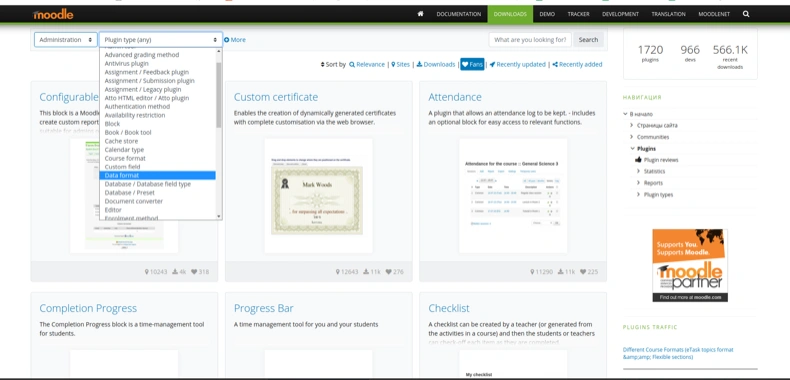This screenshot has width=790, height=380.
Task: Open the Administration dropdown
Action: (65, 40)
